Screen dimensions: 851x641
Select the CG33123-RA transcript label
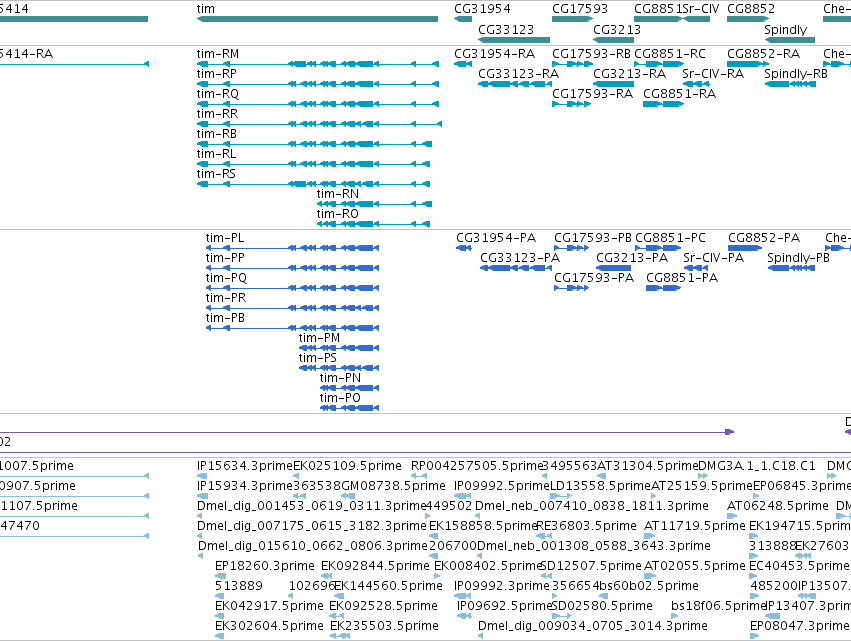pos(518,74)
